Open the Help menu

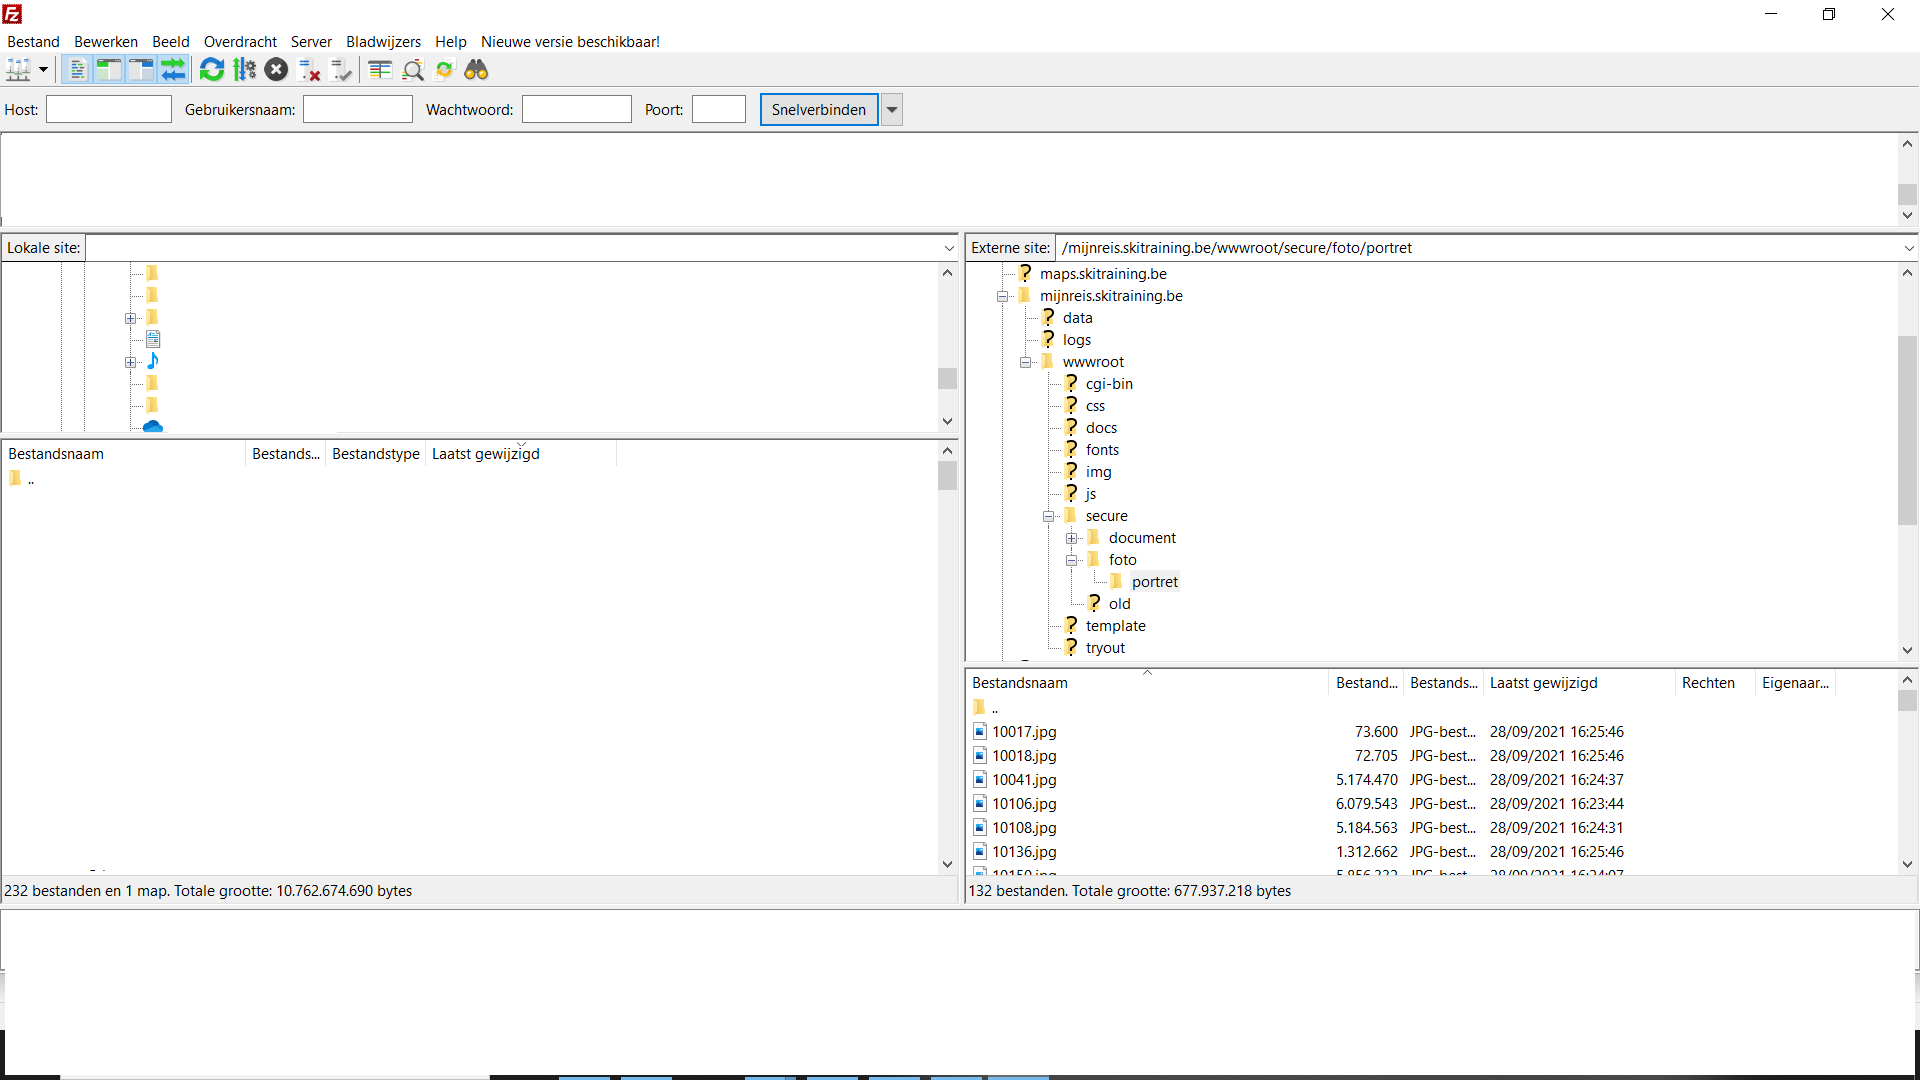[451, 42]
